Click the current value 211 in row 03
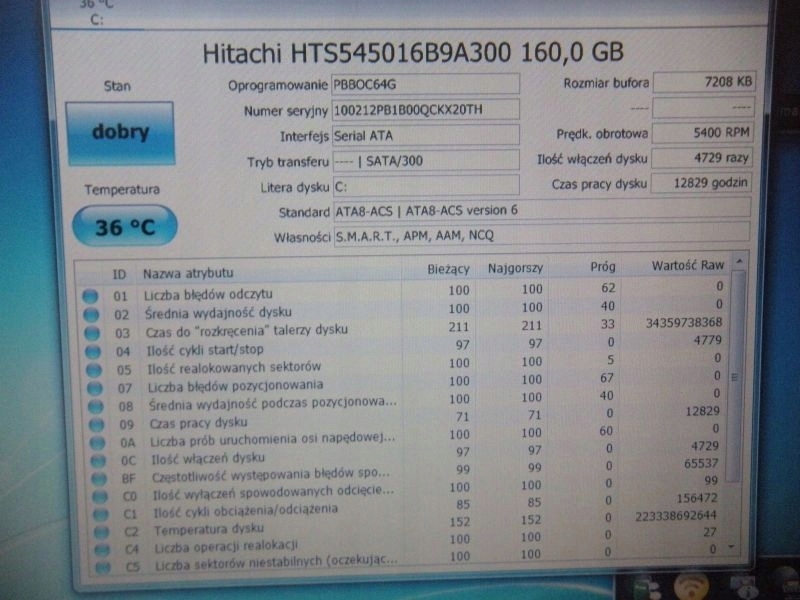The width and height of the screenshot is (800, 600). coord(459,327)
